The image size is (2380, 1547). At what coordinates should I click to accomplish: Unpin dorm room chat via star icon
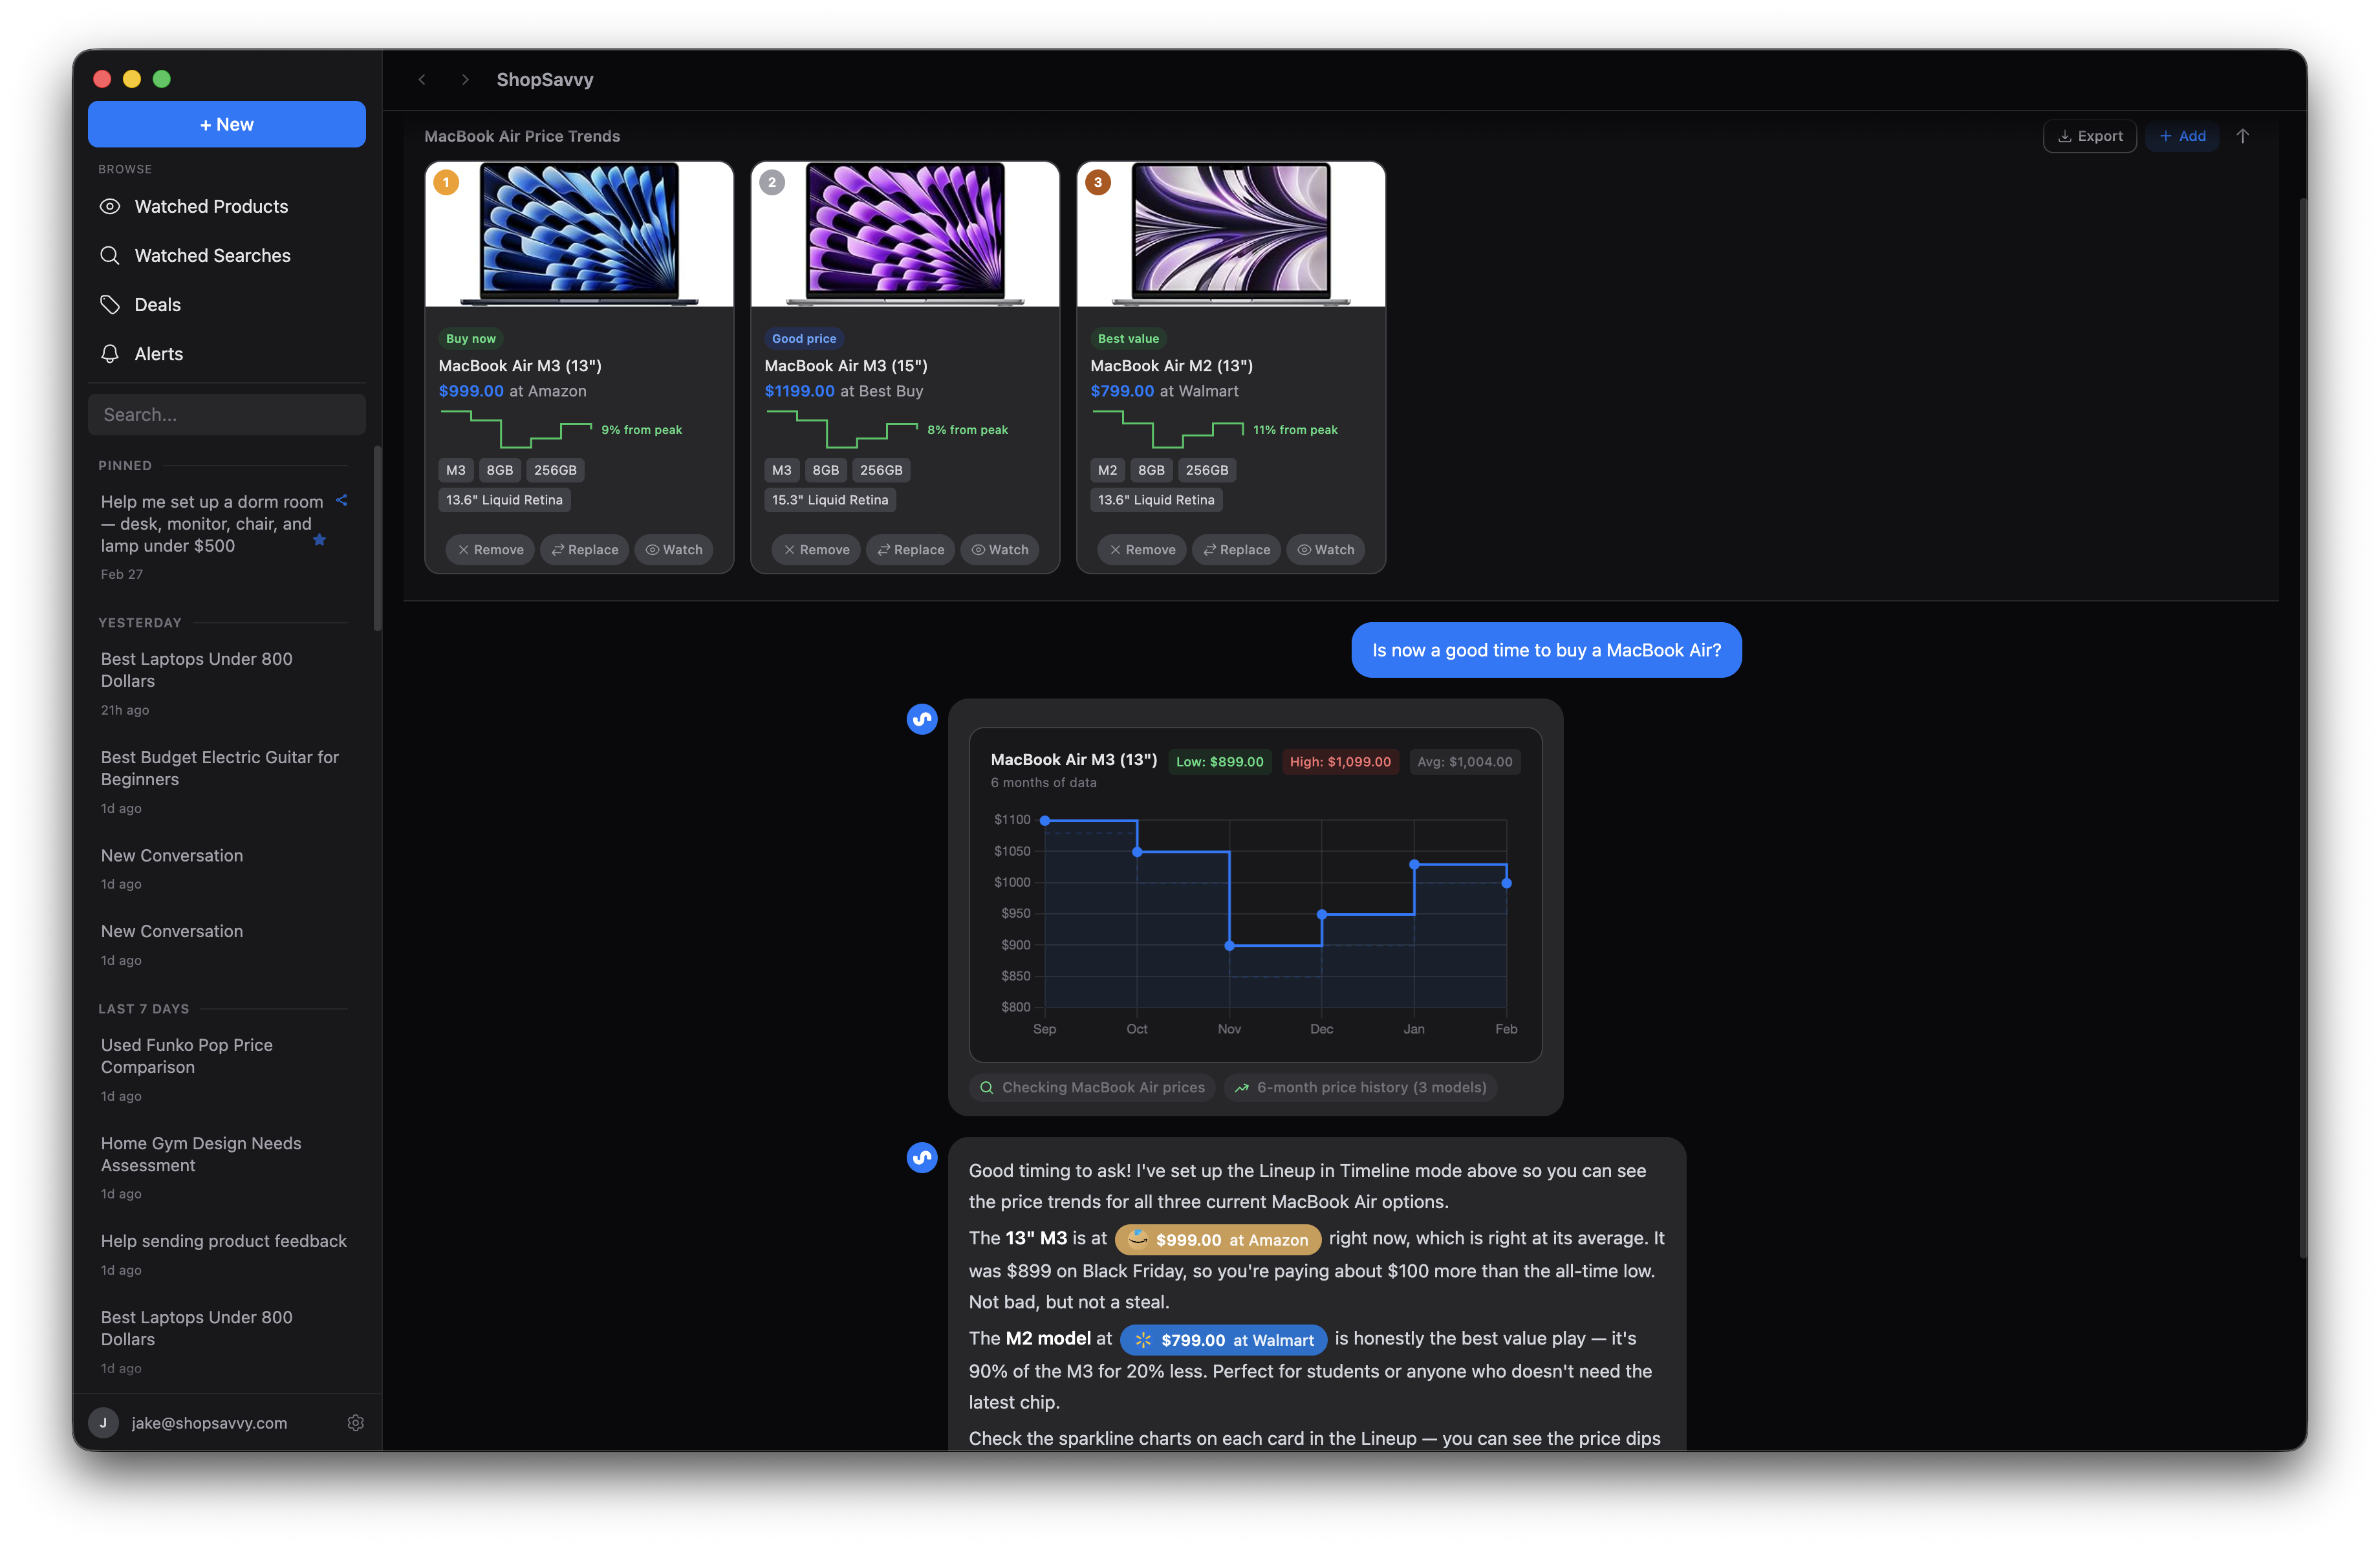[319, 540]
